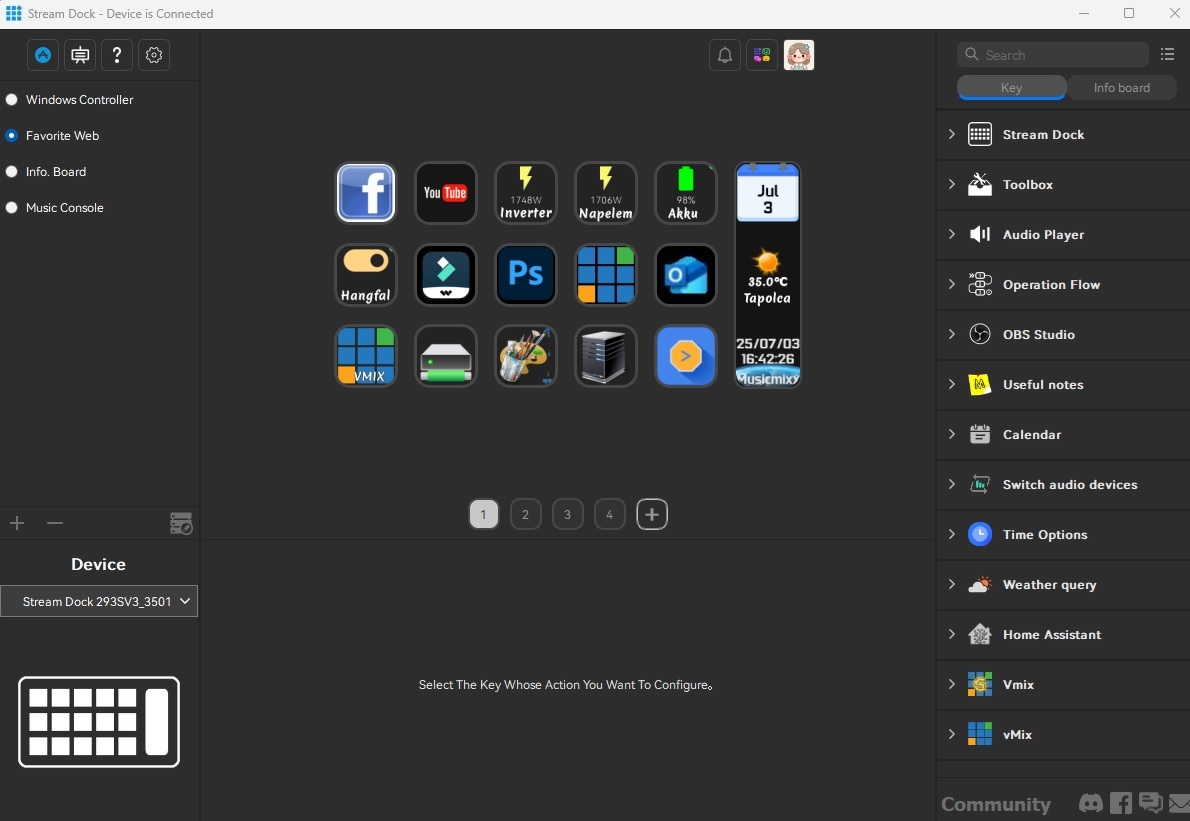Open the Stream Dock device dropdown
The width and height of the screenshot is (1190, 821).
tap(99, 601)
